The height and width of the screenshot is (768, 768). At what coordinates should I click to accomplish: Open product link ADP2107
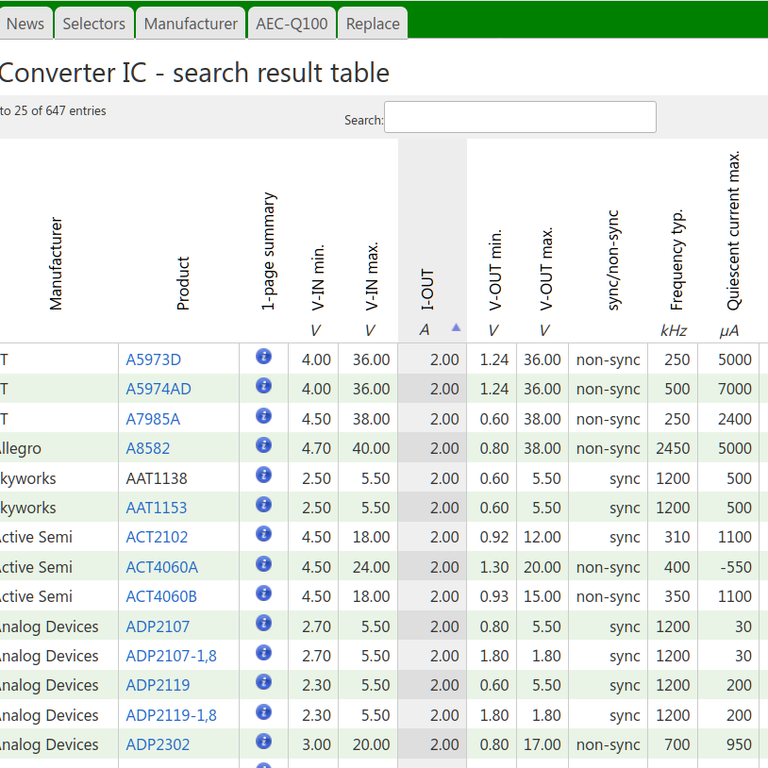point(158,626)
